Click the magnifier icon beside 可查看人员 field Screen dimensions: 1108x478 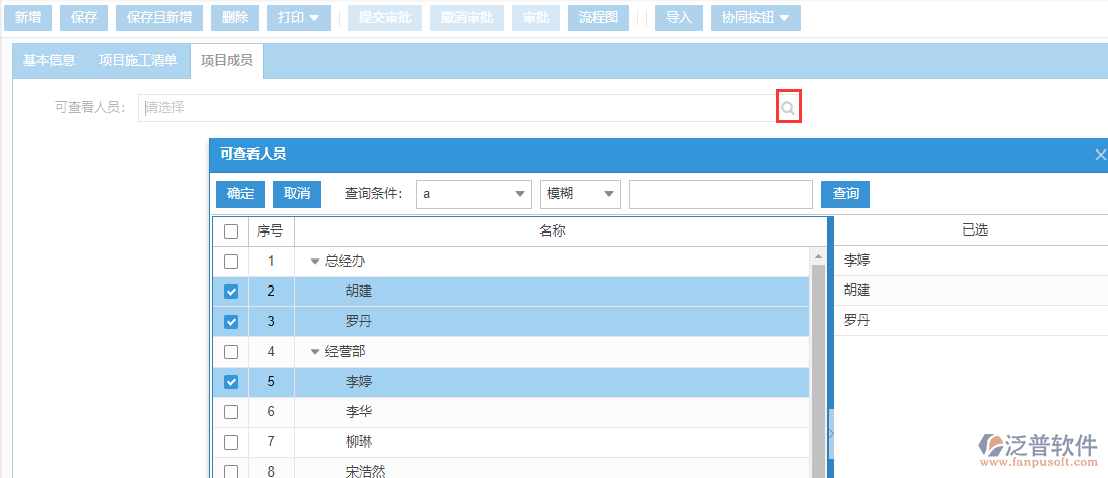[x=788, y=108]
